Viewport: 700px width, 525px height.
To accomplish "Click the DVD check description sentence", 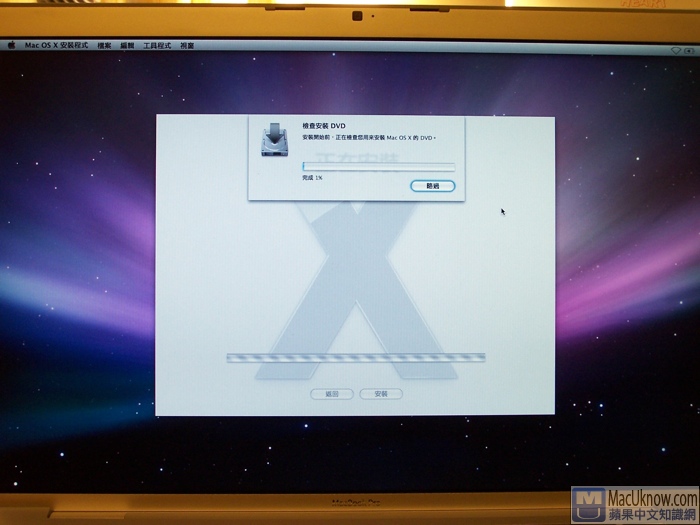I will (x=369, y=138).
